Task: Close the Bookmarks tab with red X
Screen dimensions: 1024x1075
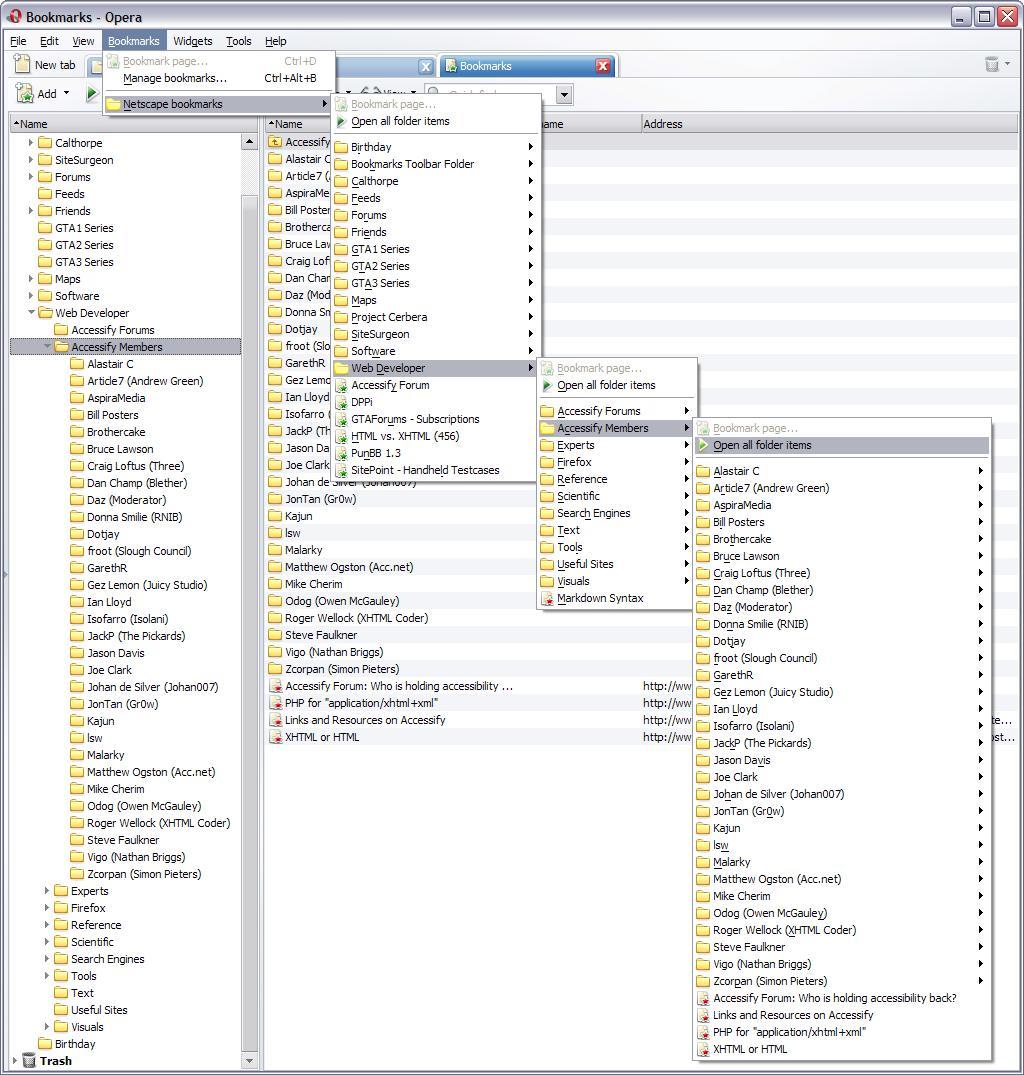Action: click(x=603, y=66)
